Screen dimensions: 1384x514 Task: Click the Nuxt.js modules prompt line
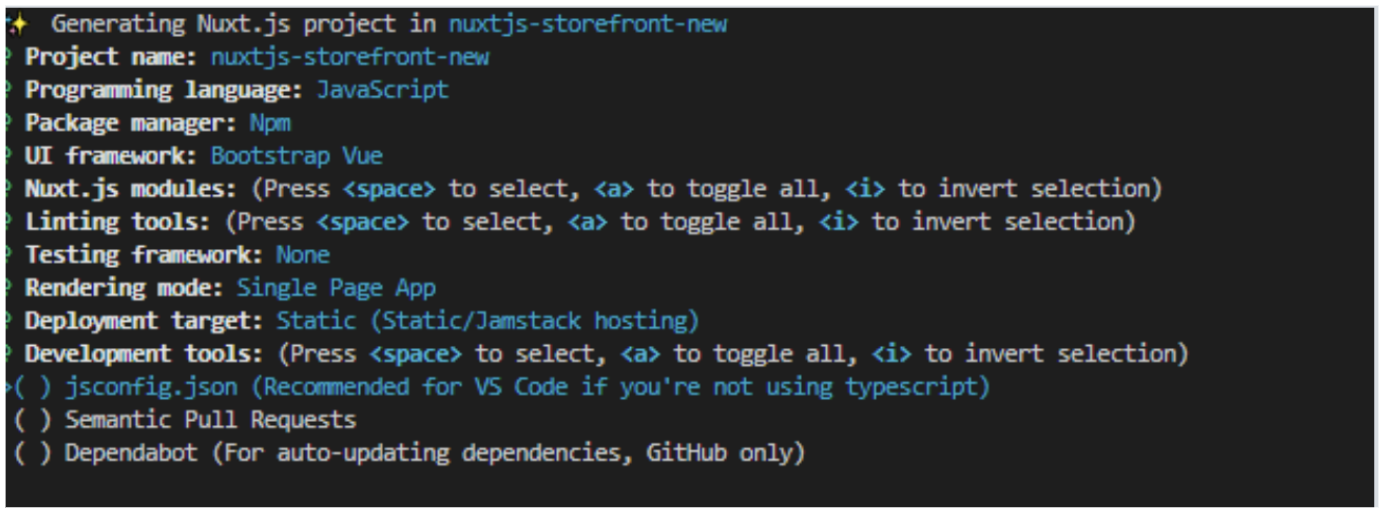[x=593, y=189]
